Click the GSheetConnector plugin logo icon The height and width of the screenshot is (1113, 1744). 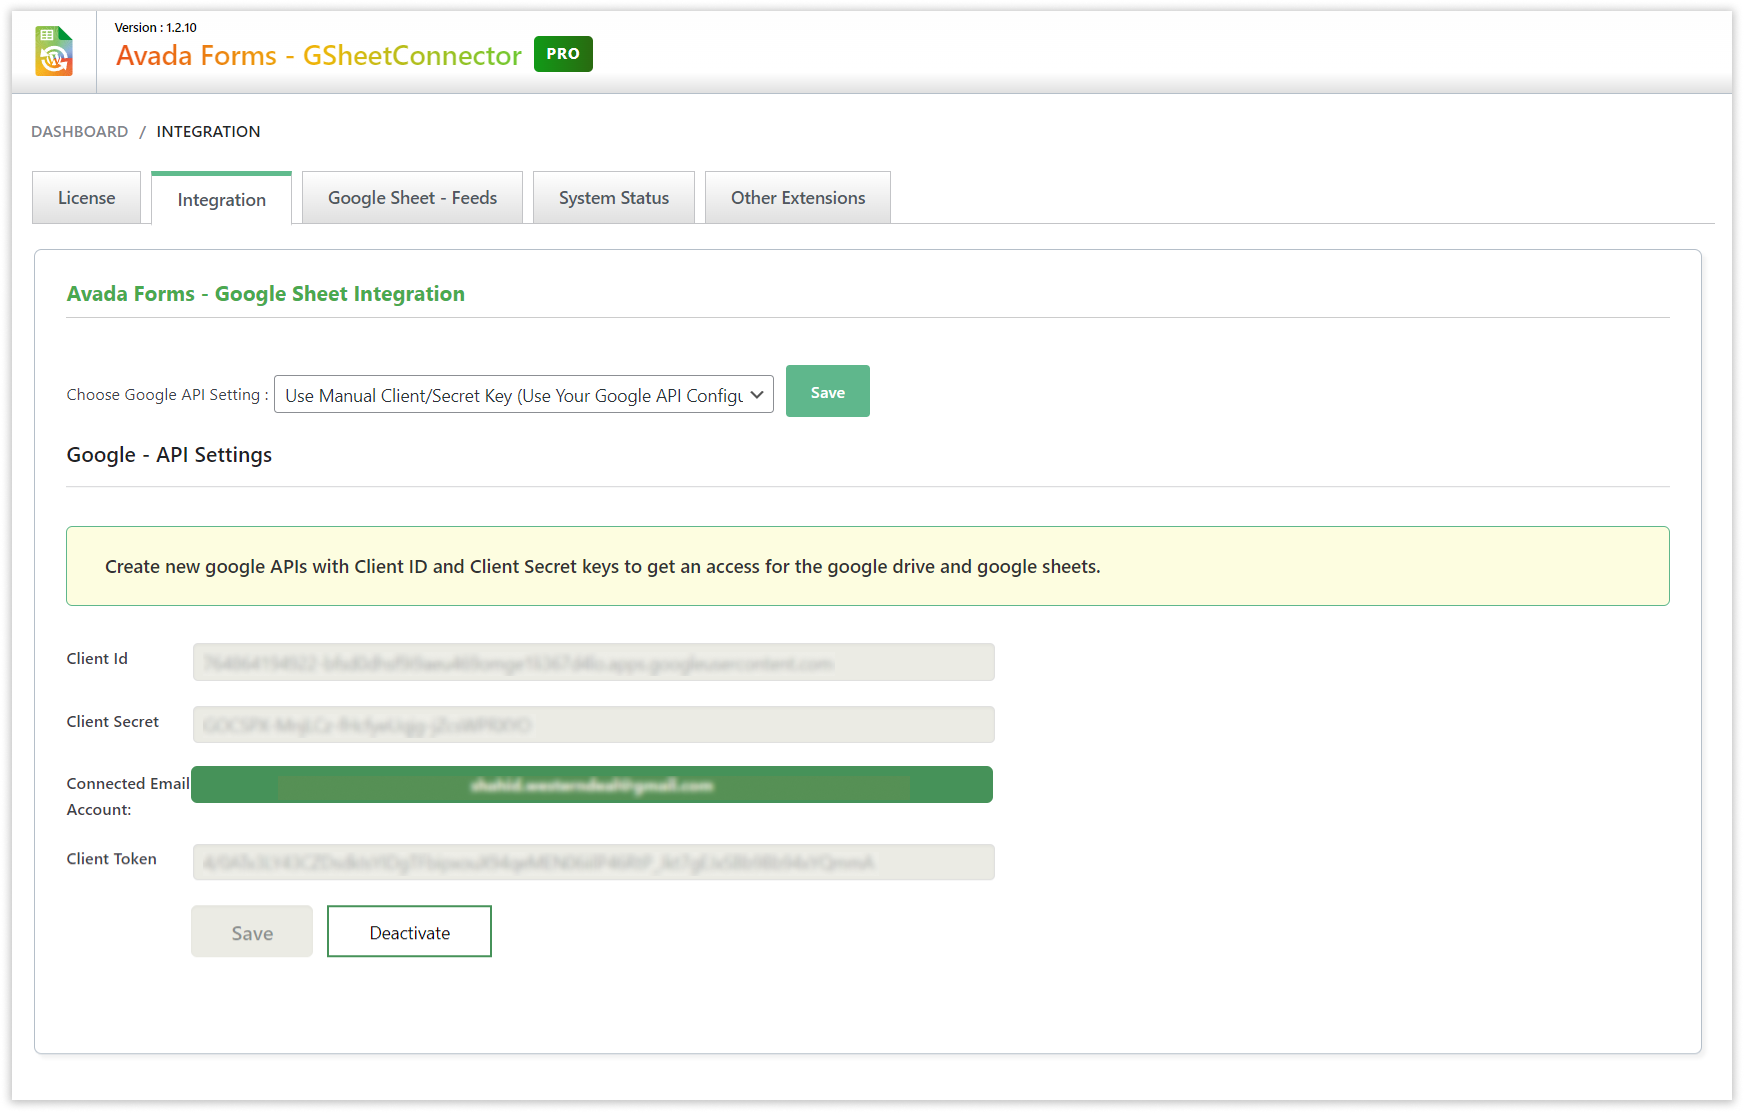click(54, 48)
